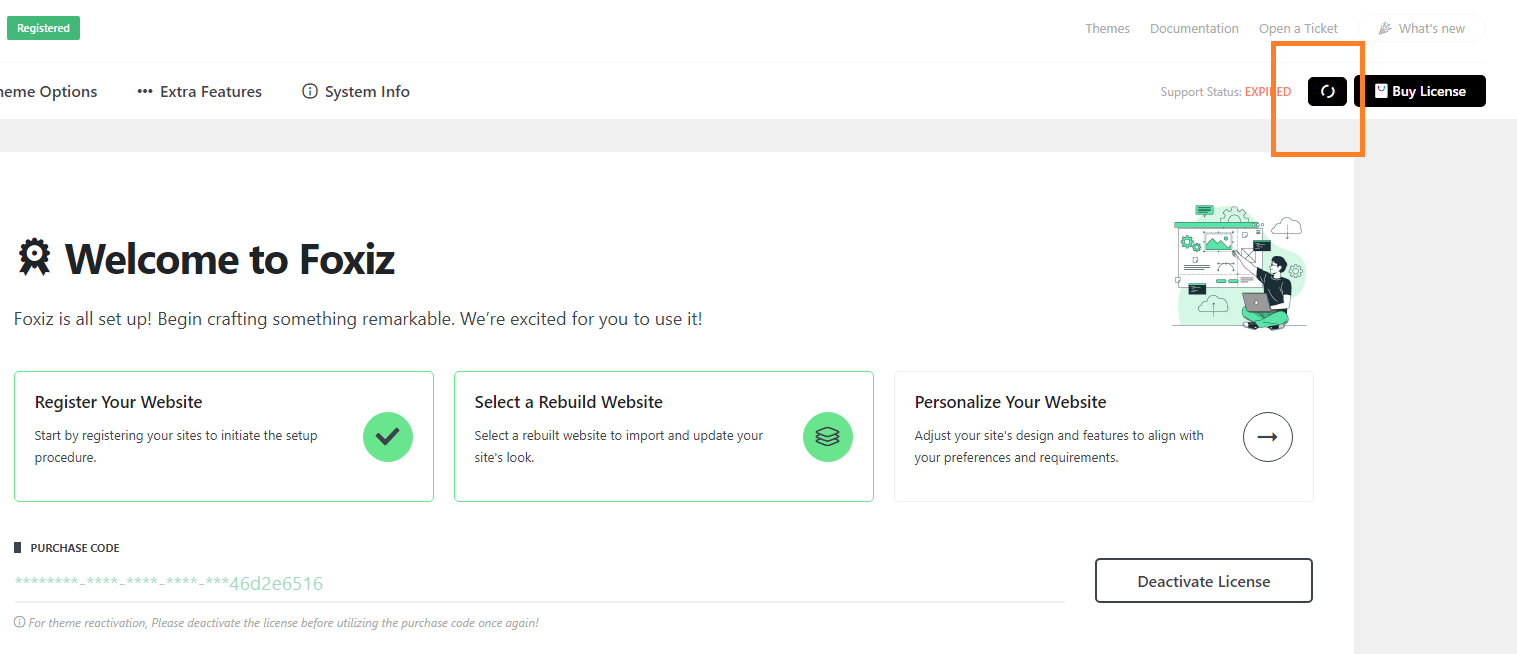Click the award badge icon beside Welcome heading
This screenshot has width=1517, height=654.
(x=34, y=257)
